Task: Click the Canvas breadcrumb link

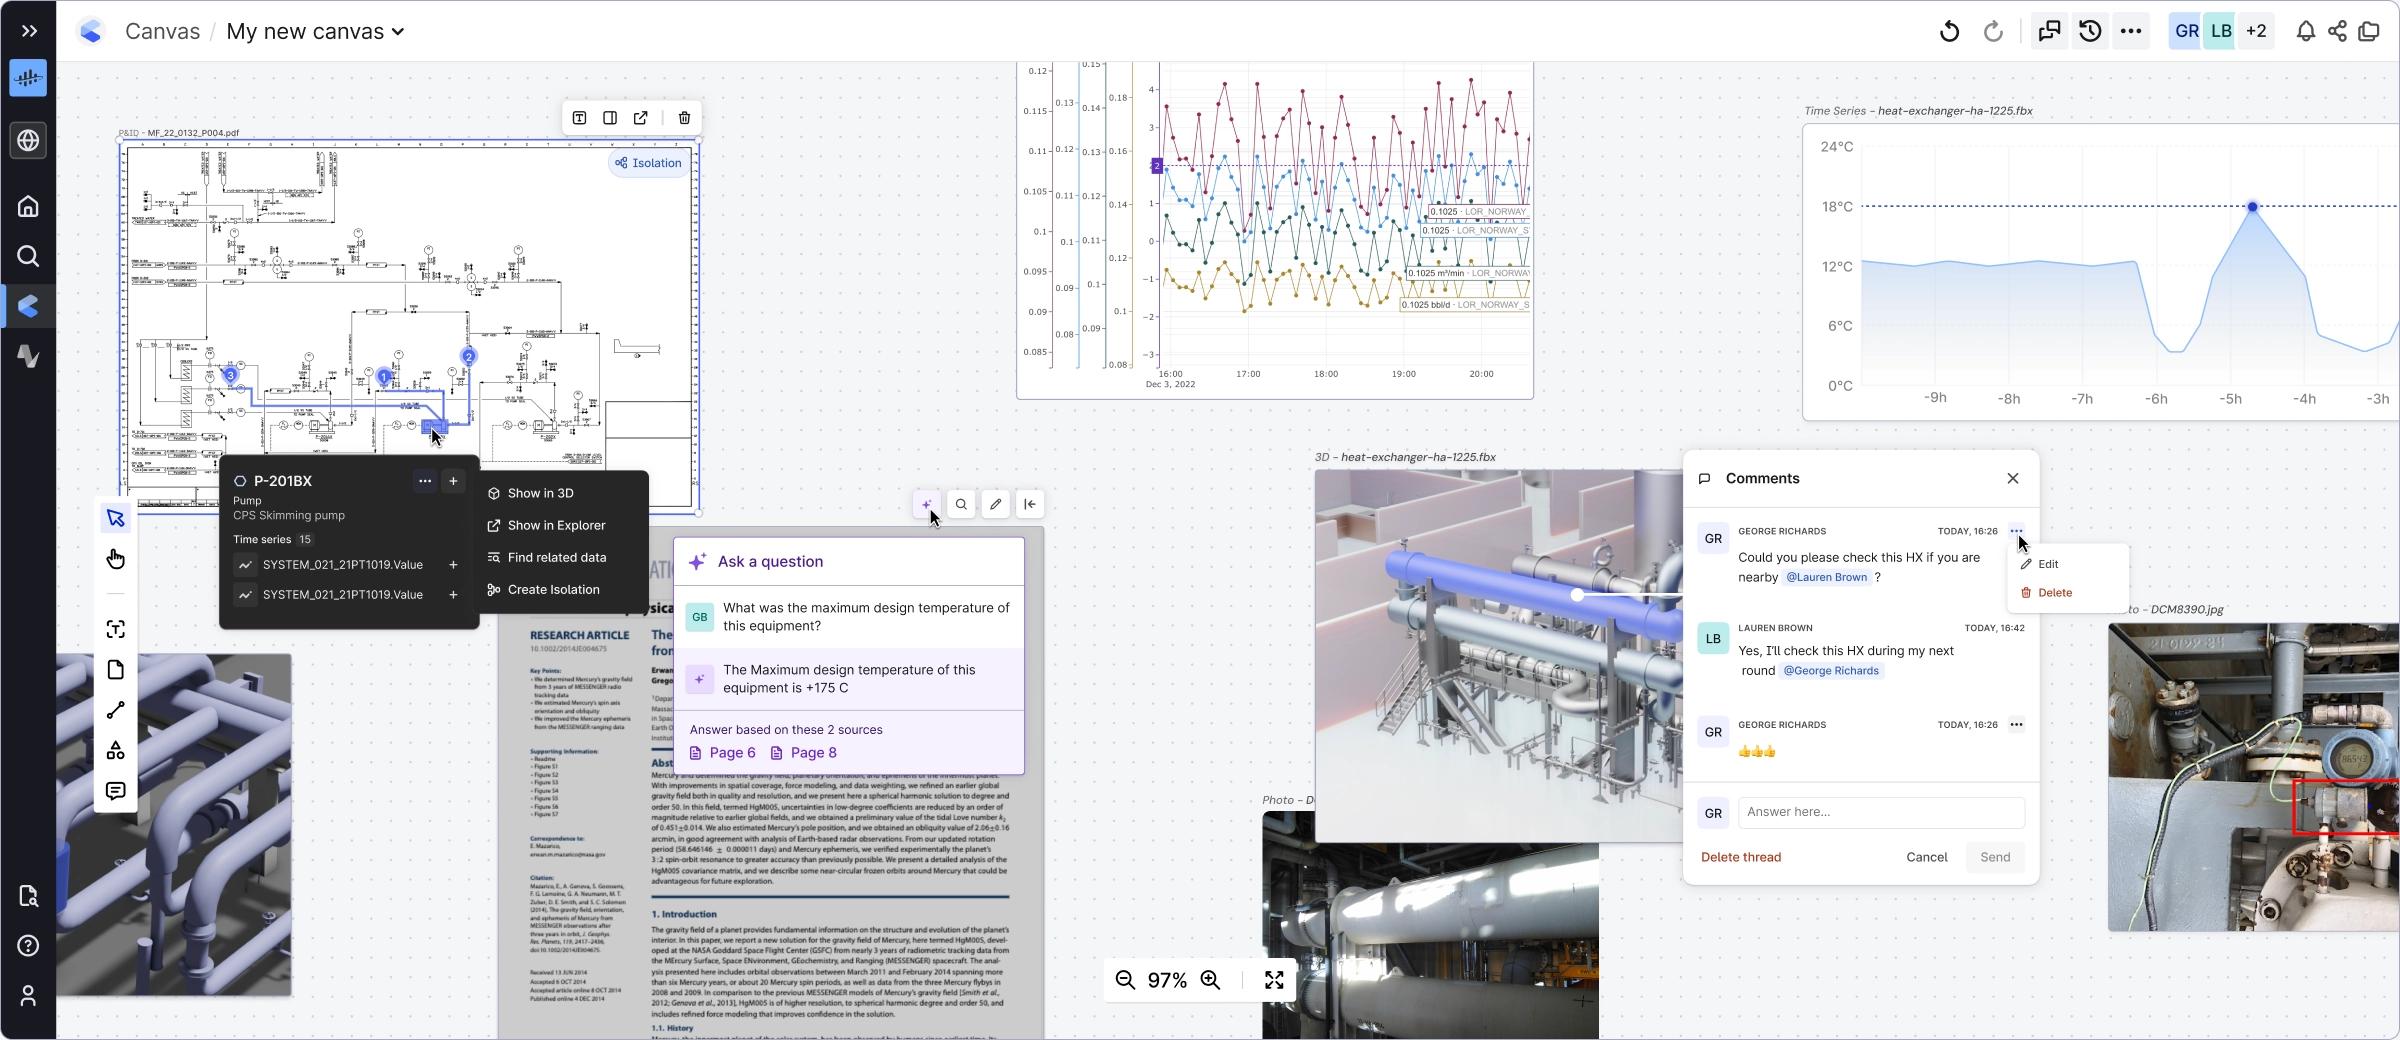Action: pyautogui.click(x=162, y=31)
